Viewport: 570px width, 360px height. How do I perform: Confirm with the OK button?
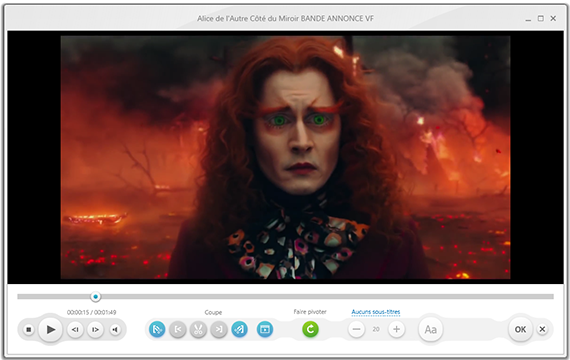click(520, 329)
